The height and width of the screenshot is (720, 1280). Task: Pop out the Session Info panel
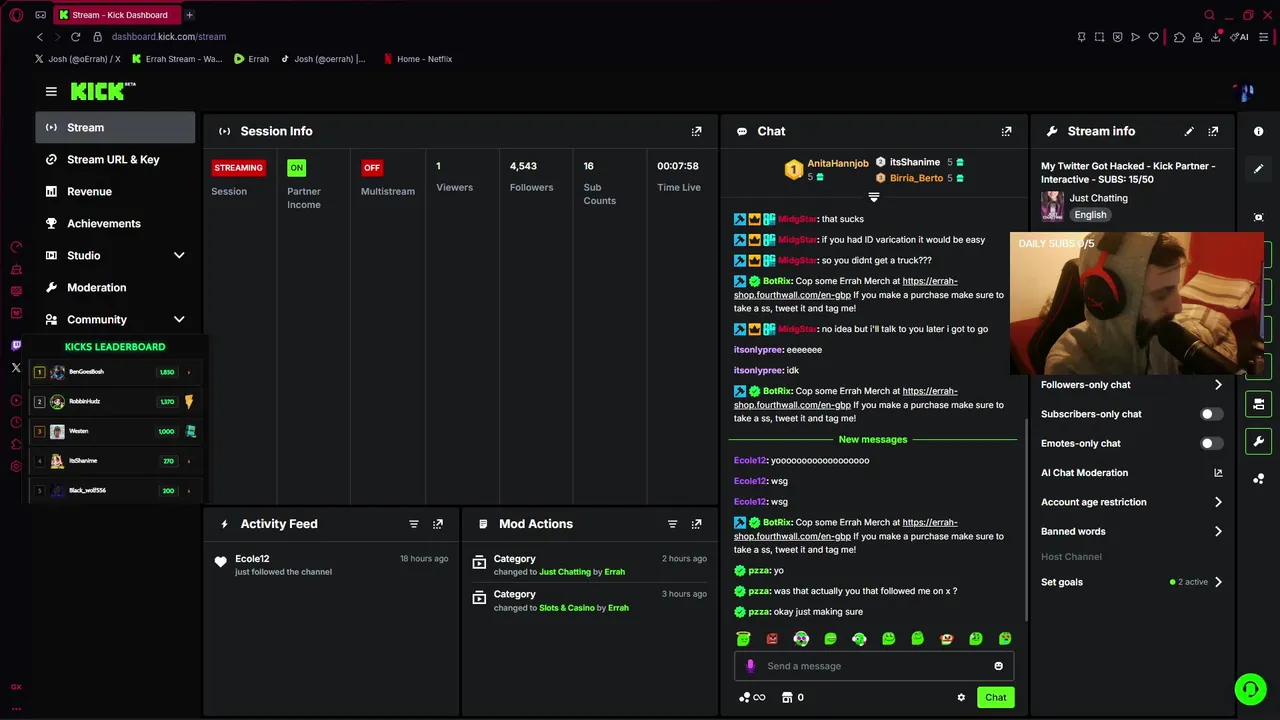coord(697,131)
